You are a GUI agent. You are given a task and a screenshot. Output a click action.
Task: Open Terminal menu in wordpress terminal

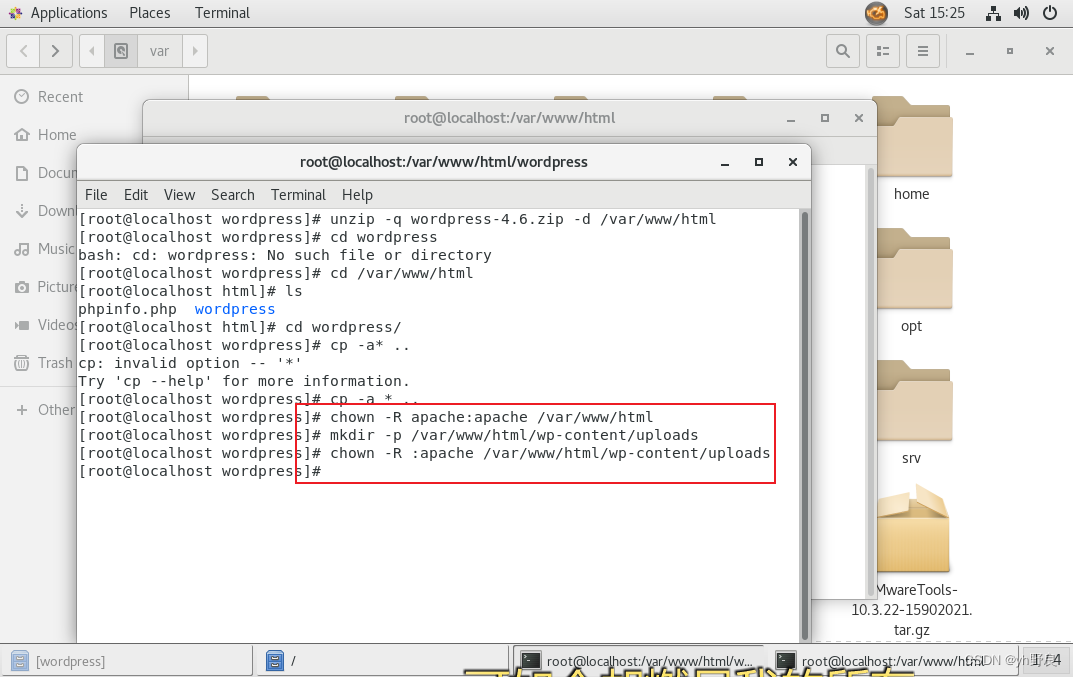(298, 195)
